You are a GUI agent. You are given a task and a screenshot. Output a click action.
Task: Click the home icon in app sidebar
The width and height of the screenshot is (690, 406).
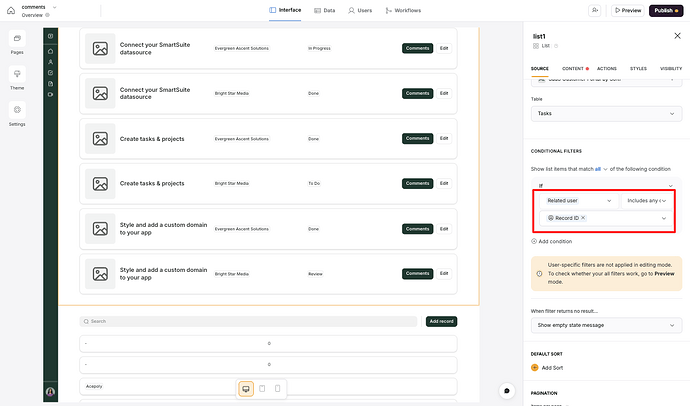(50, 49)
